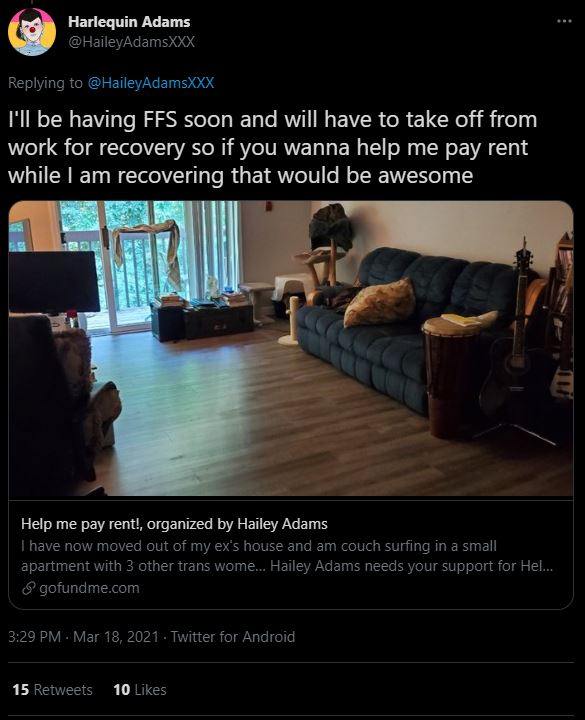View the 15 Retweets list
This screenshot has height=720, width=585.
(x=52, y=690)
